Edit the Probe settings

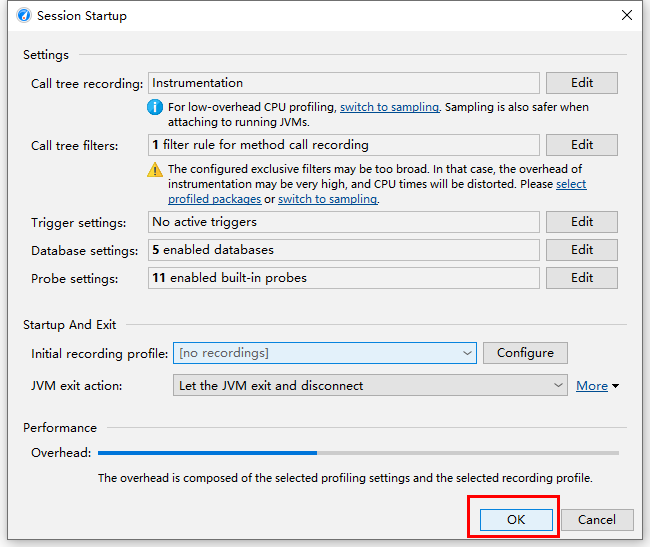coord(581,278)
